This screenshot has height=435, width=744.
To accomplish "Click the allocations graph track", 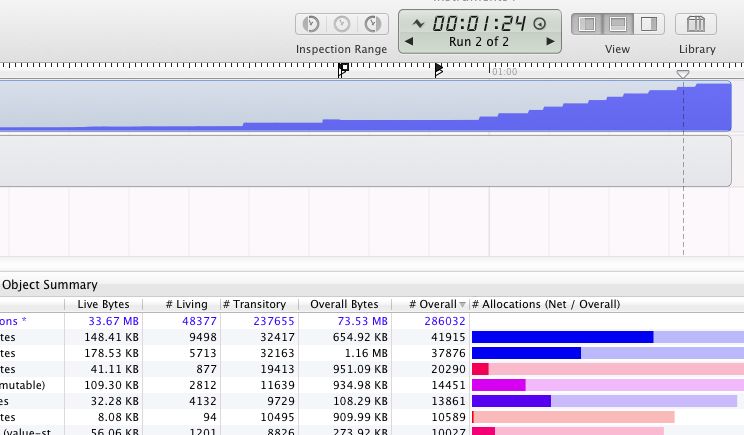I will click(365, 106).
